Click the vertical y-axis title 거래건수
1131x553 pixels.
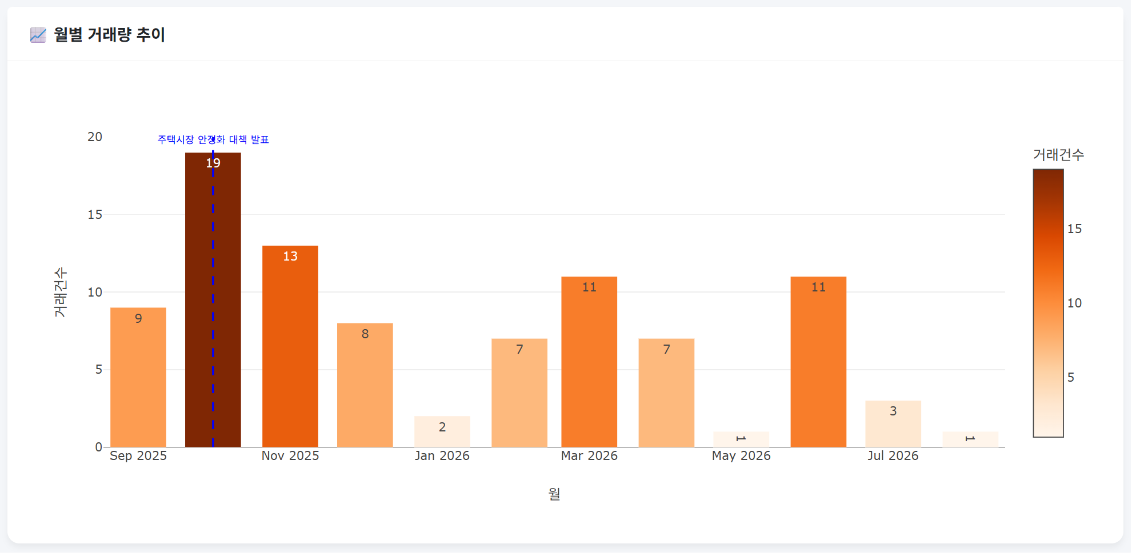[61, 292]
